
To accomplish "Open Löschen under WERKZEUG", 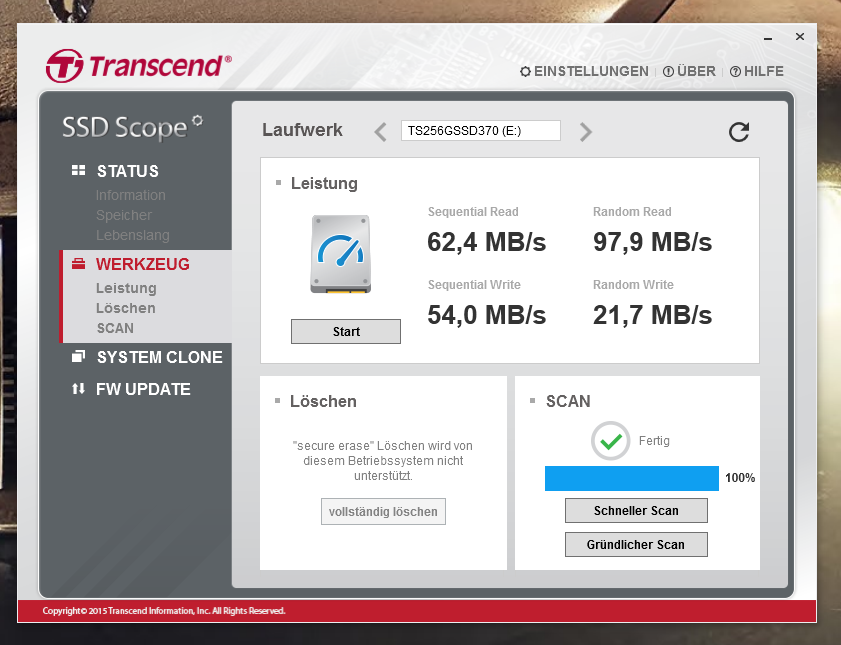I will [x=126, y=308].
